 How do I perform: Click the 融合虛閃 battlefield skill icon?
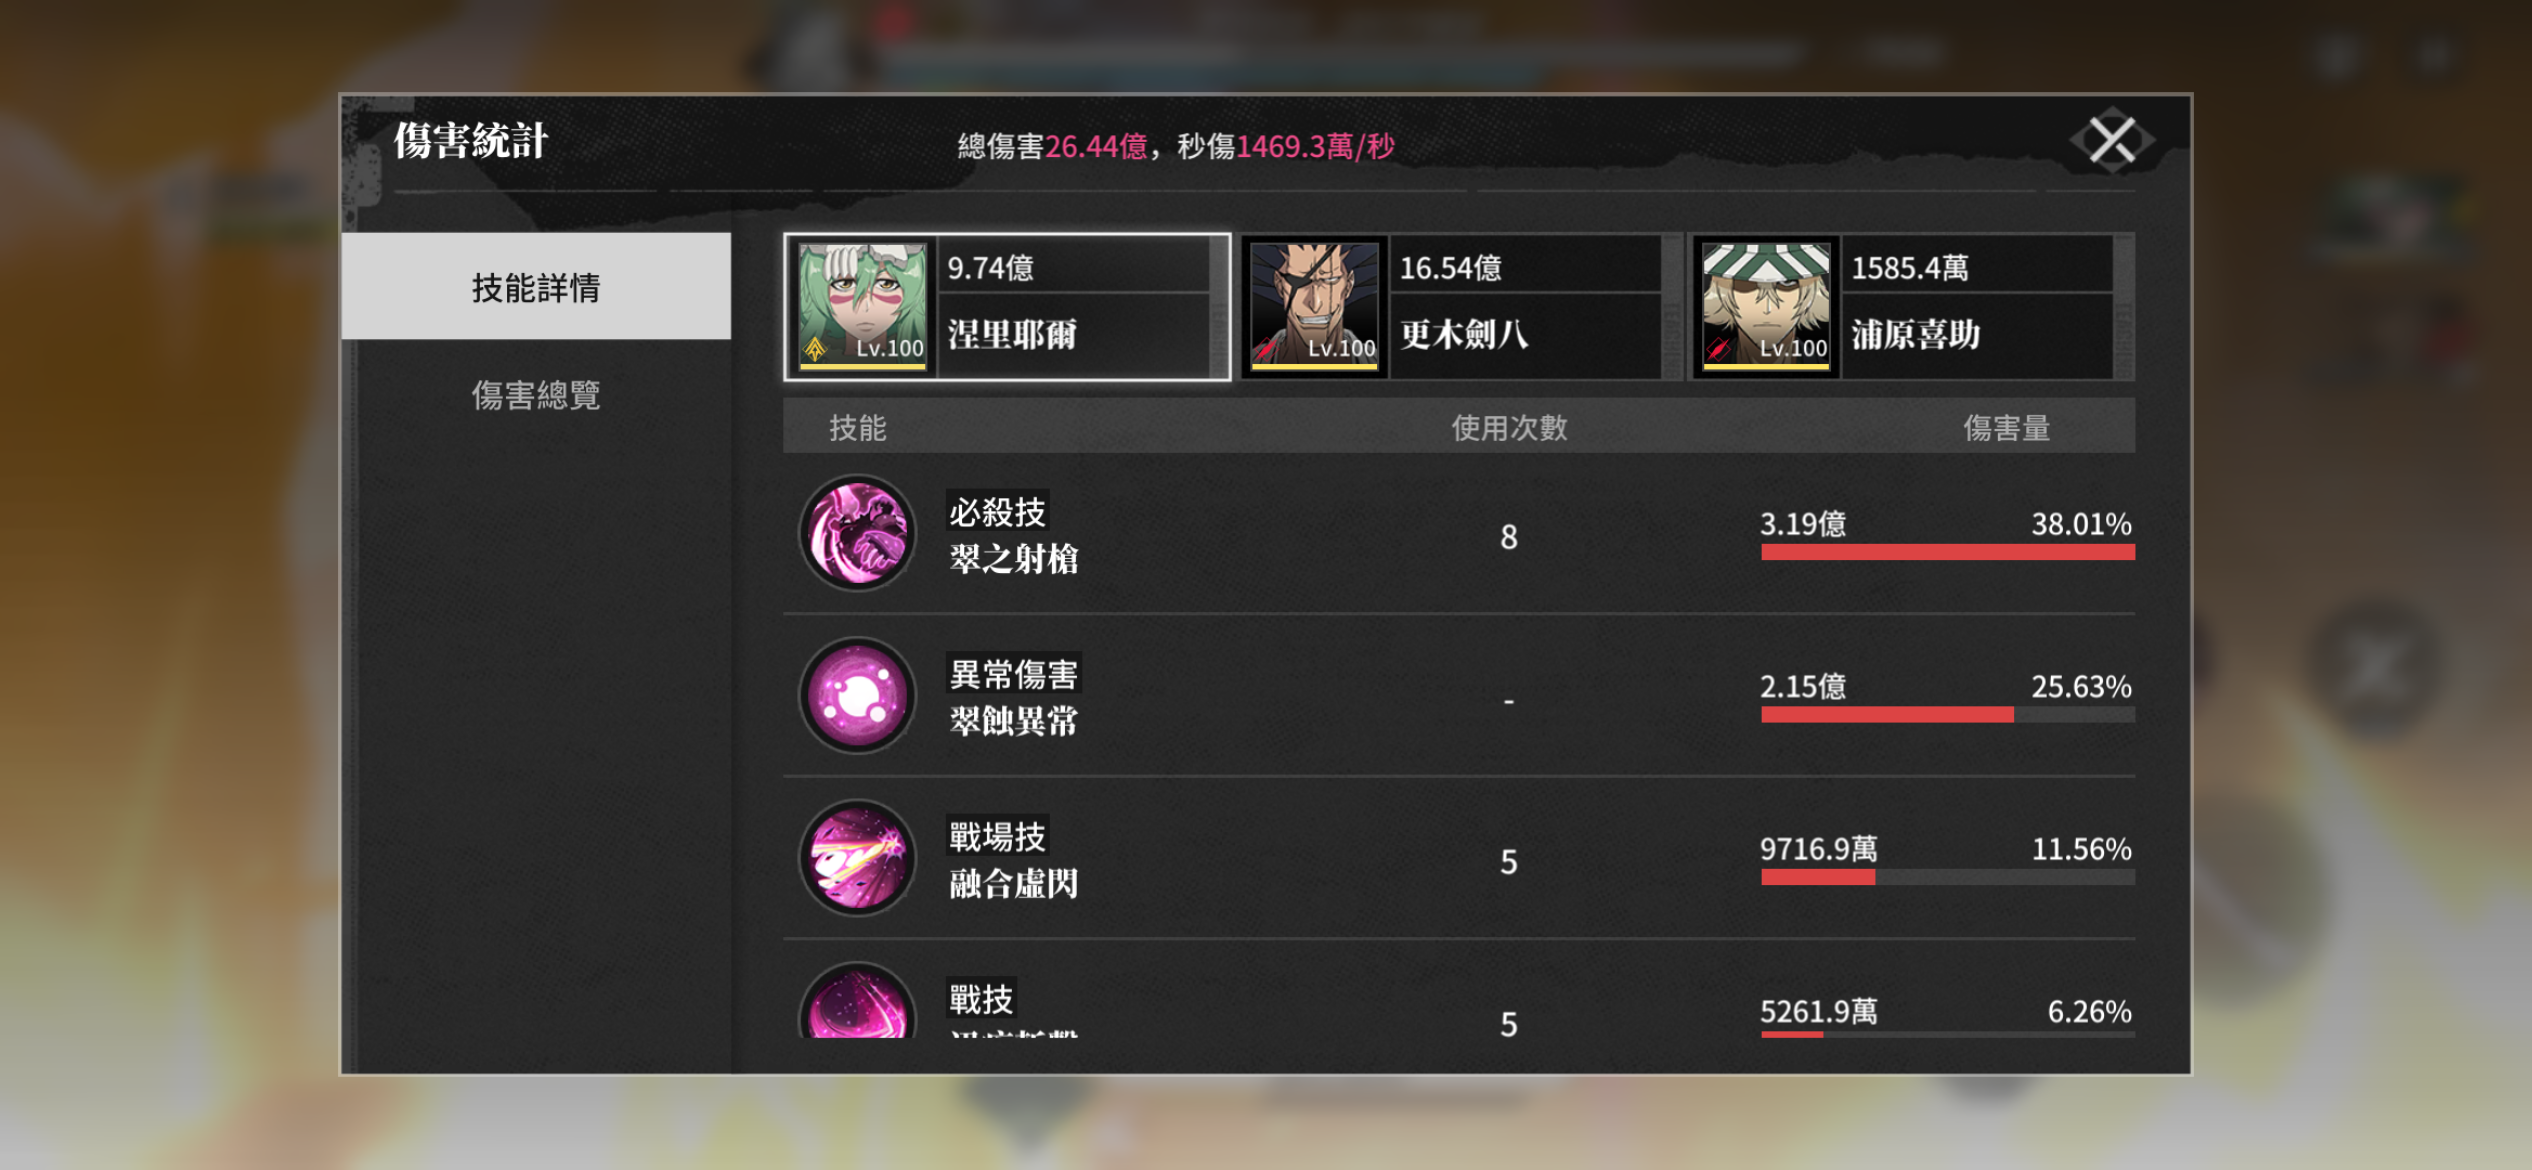point(857,858)
